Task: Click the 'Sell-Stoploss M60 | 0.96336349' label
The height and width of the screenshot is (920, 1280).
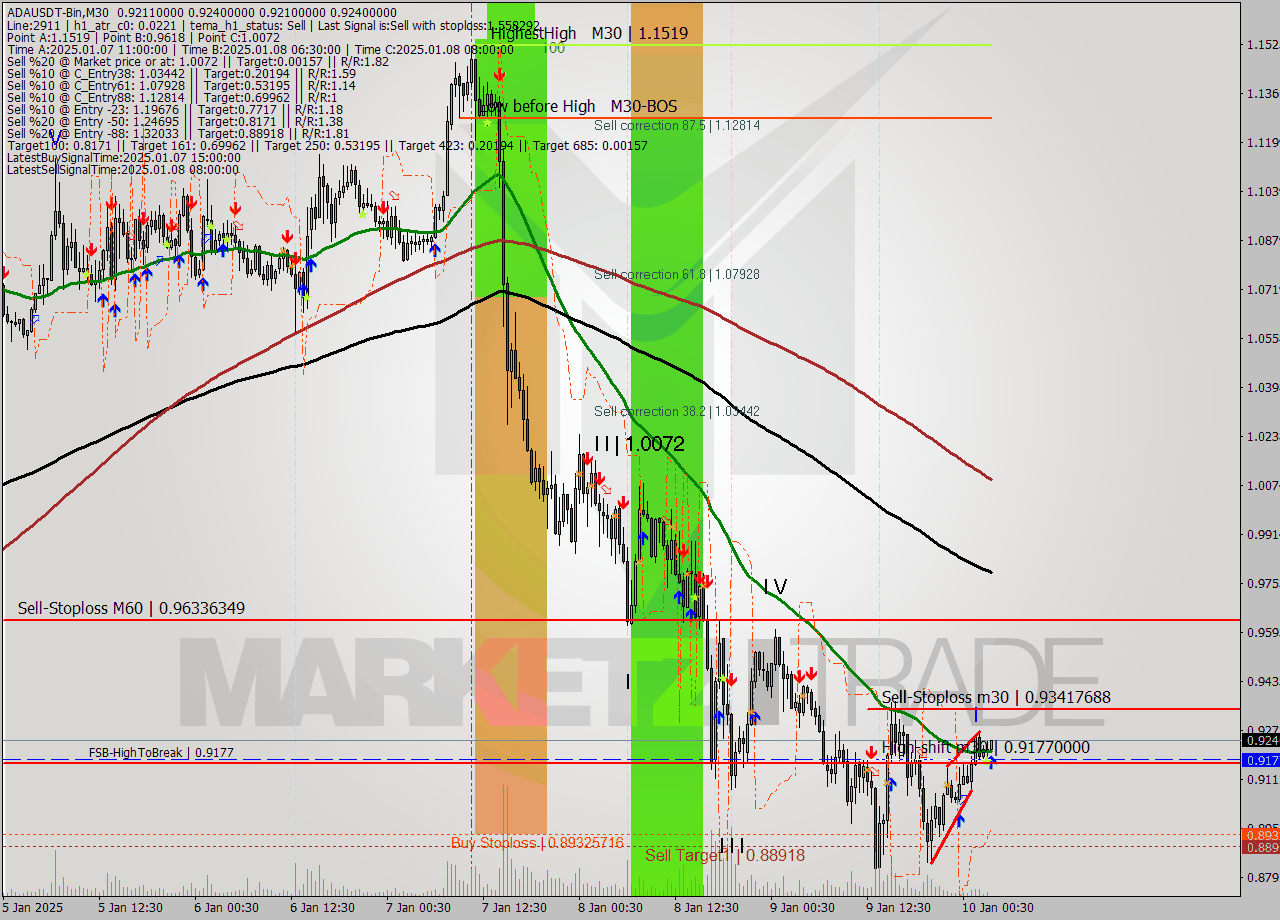Action: (131, 608)
